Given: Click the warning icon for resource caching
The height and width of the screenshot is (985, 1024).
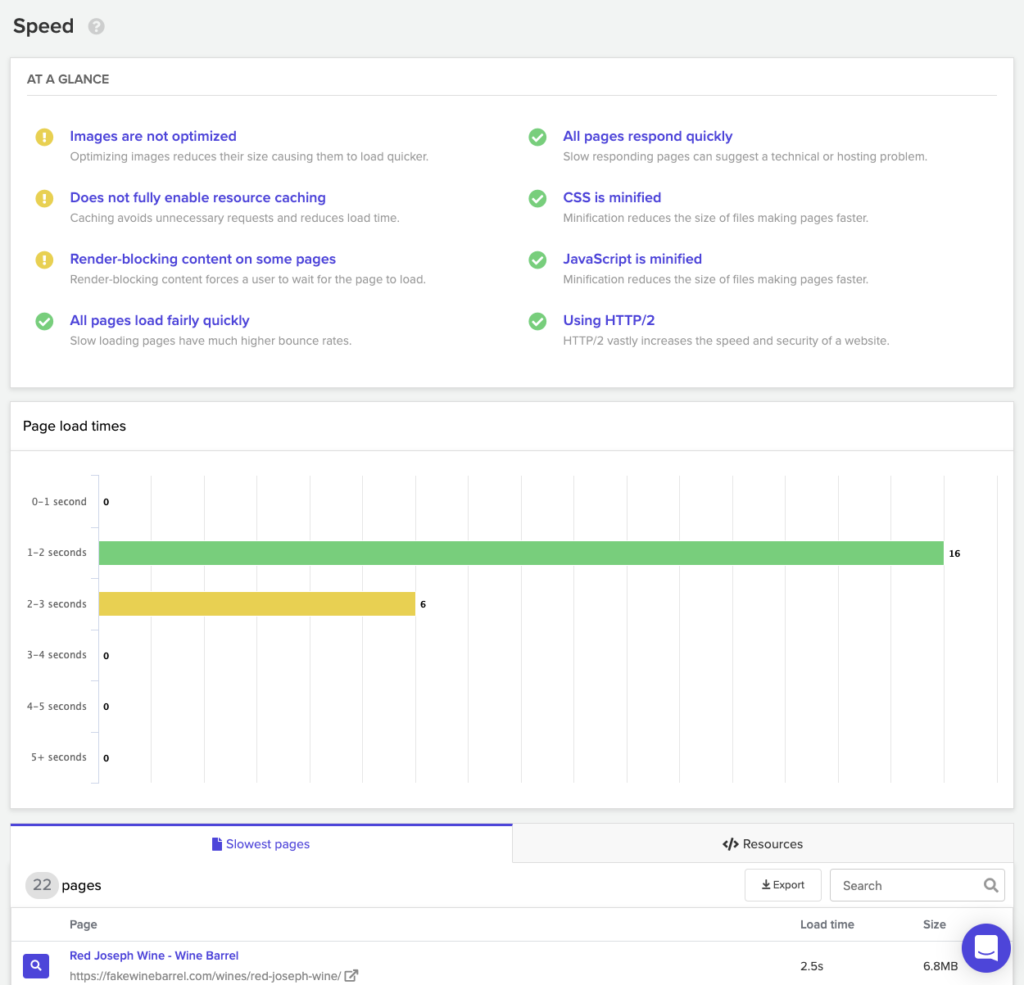Looking at the screenshot, I should pos(44,199).
